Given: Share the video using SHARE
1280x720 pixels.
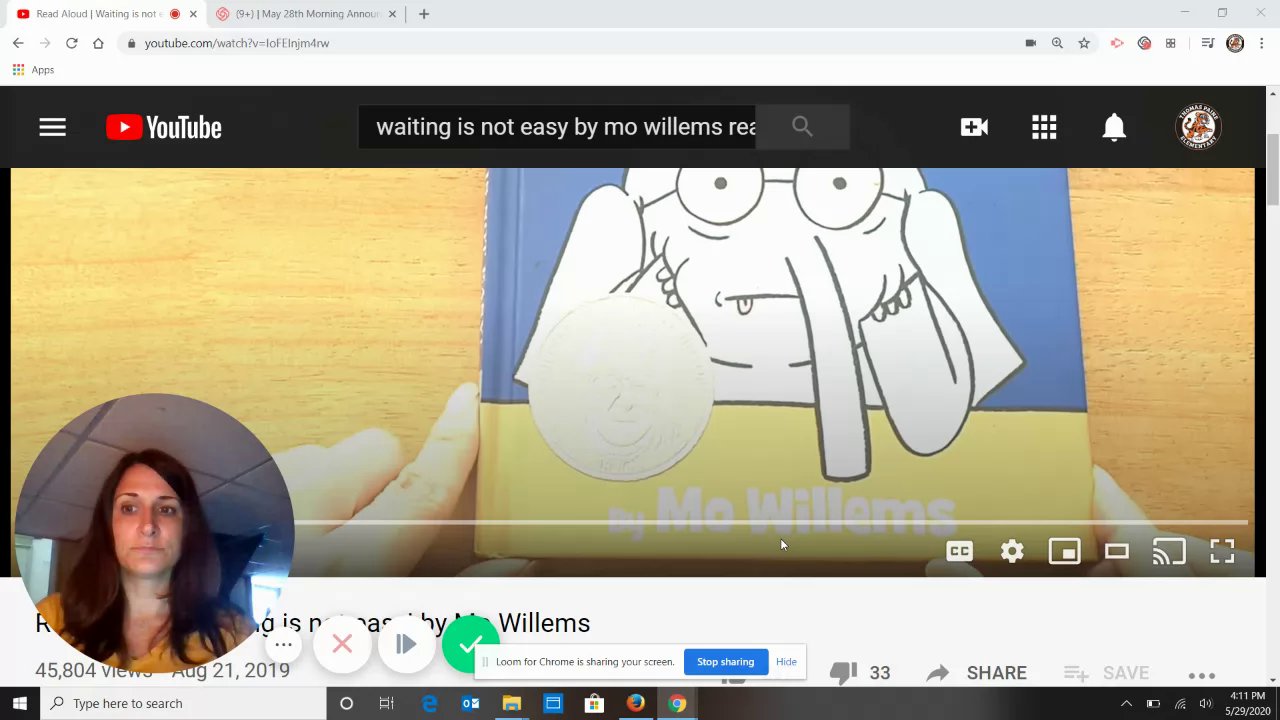Looking at the screenshot, I should pos(976,673).
